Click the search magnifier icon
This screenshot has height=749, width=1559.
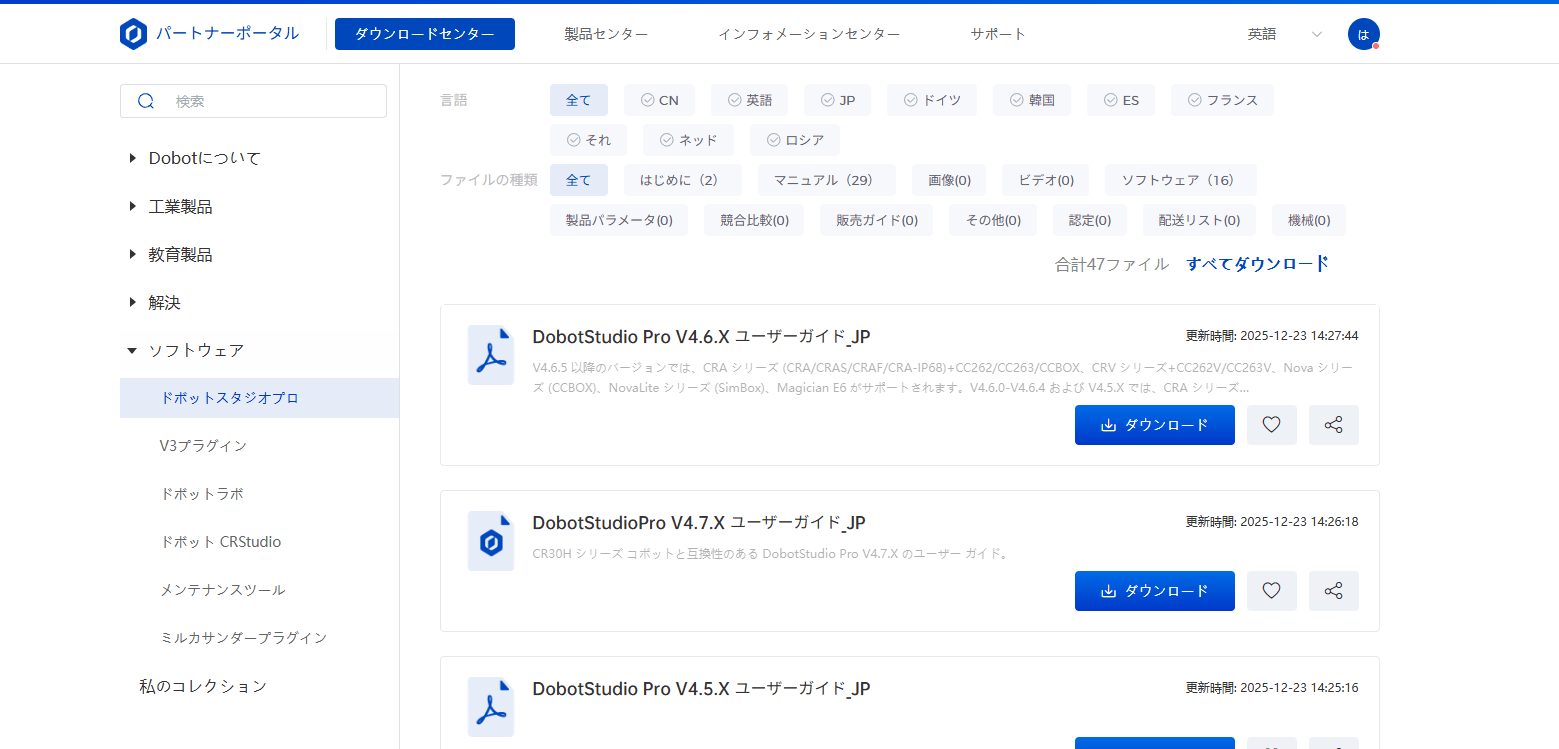click(x=146, y=101)
